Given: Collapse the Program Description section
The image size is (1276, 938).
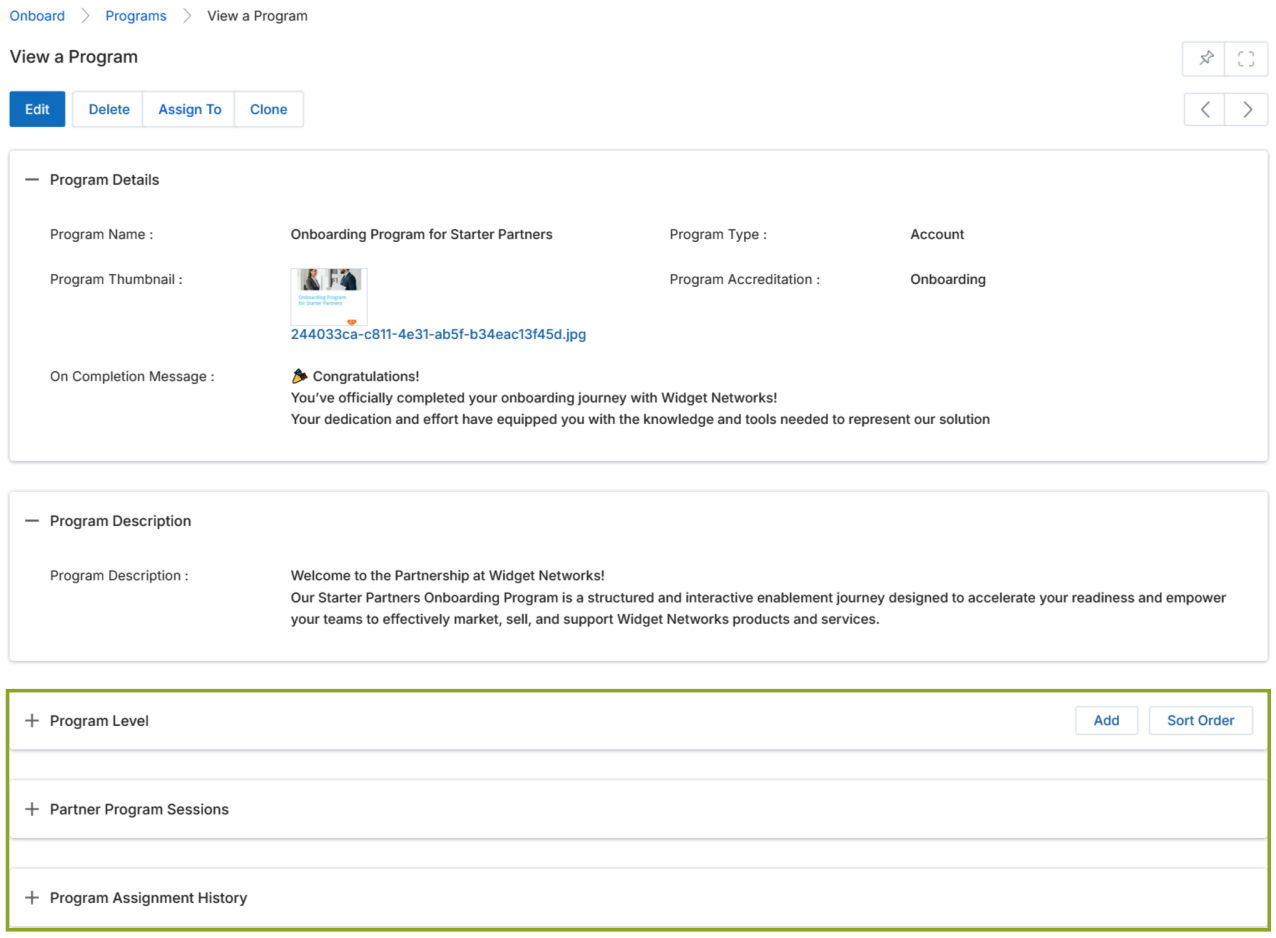Looking at the screenshot, I should click(32, 521).
